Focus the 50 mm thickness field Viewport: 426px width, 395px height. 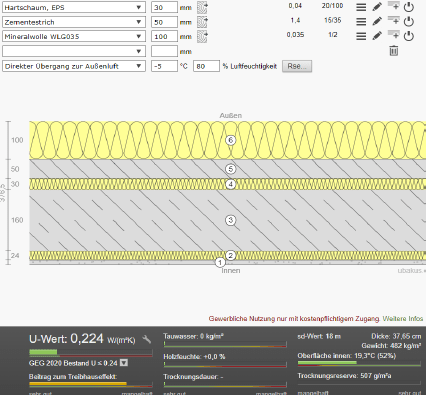(x=164, y=22)
